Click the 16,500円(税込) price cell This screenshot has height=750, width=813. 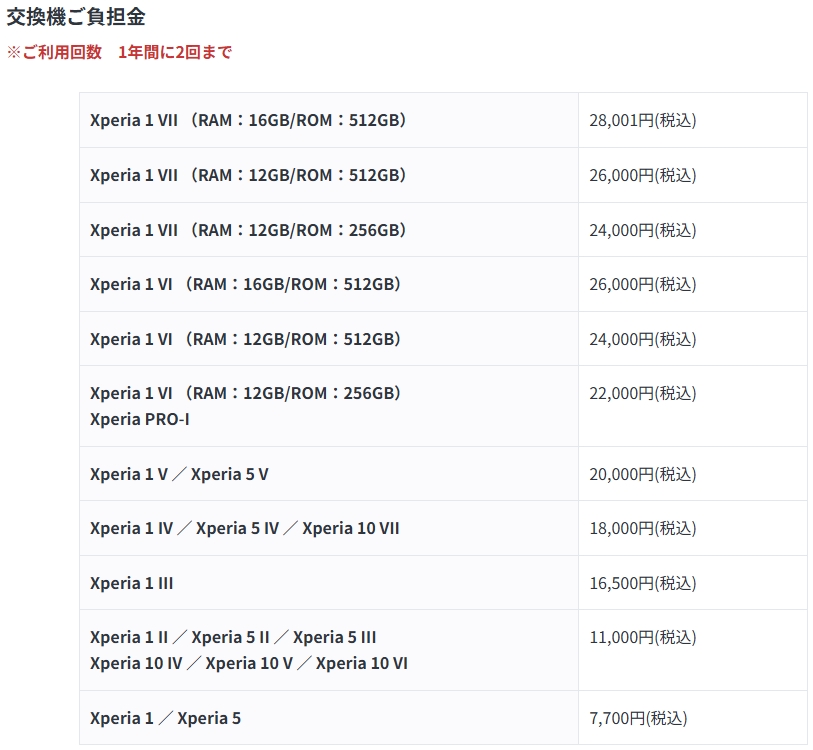(642, 583)
